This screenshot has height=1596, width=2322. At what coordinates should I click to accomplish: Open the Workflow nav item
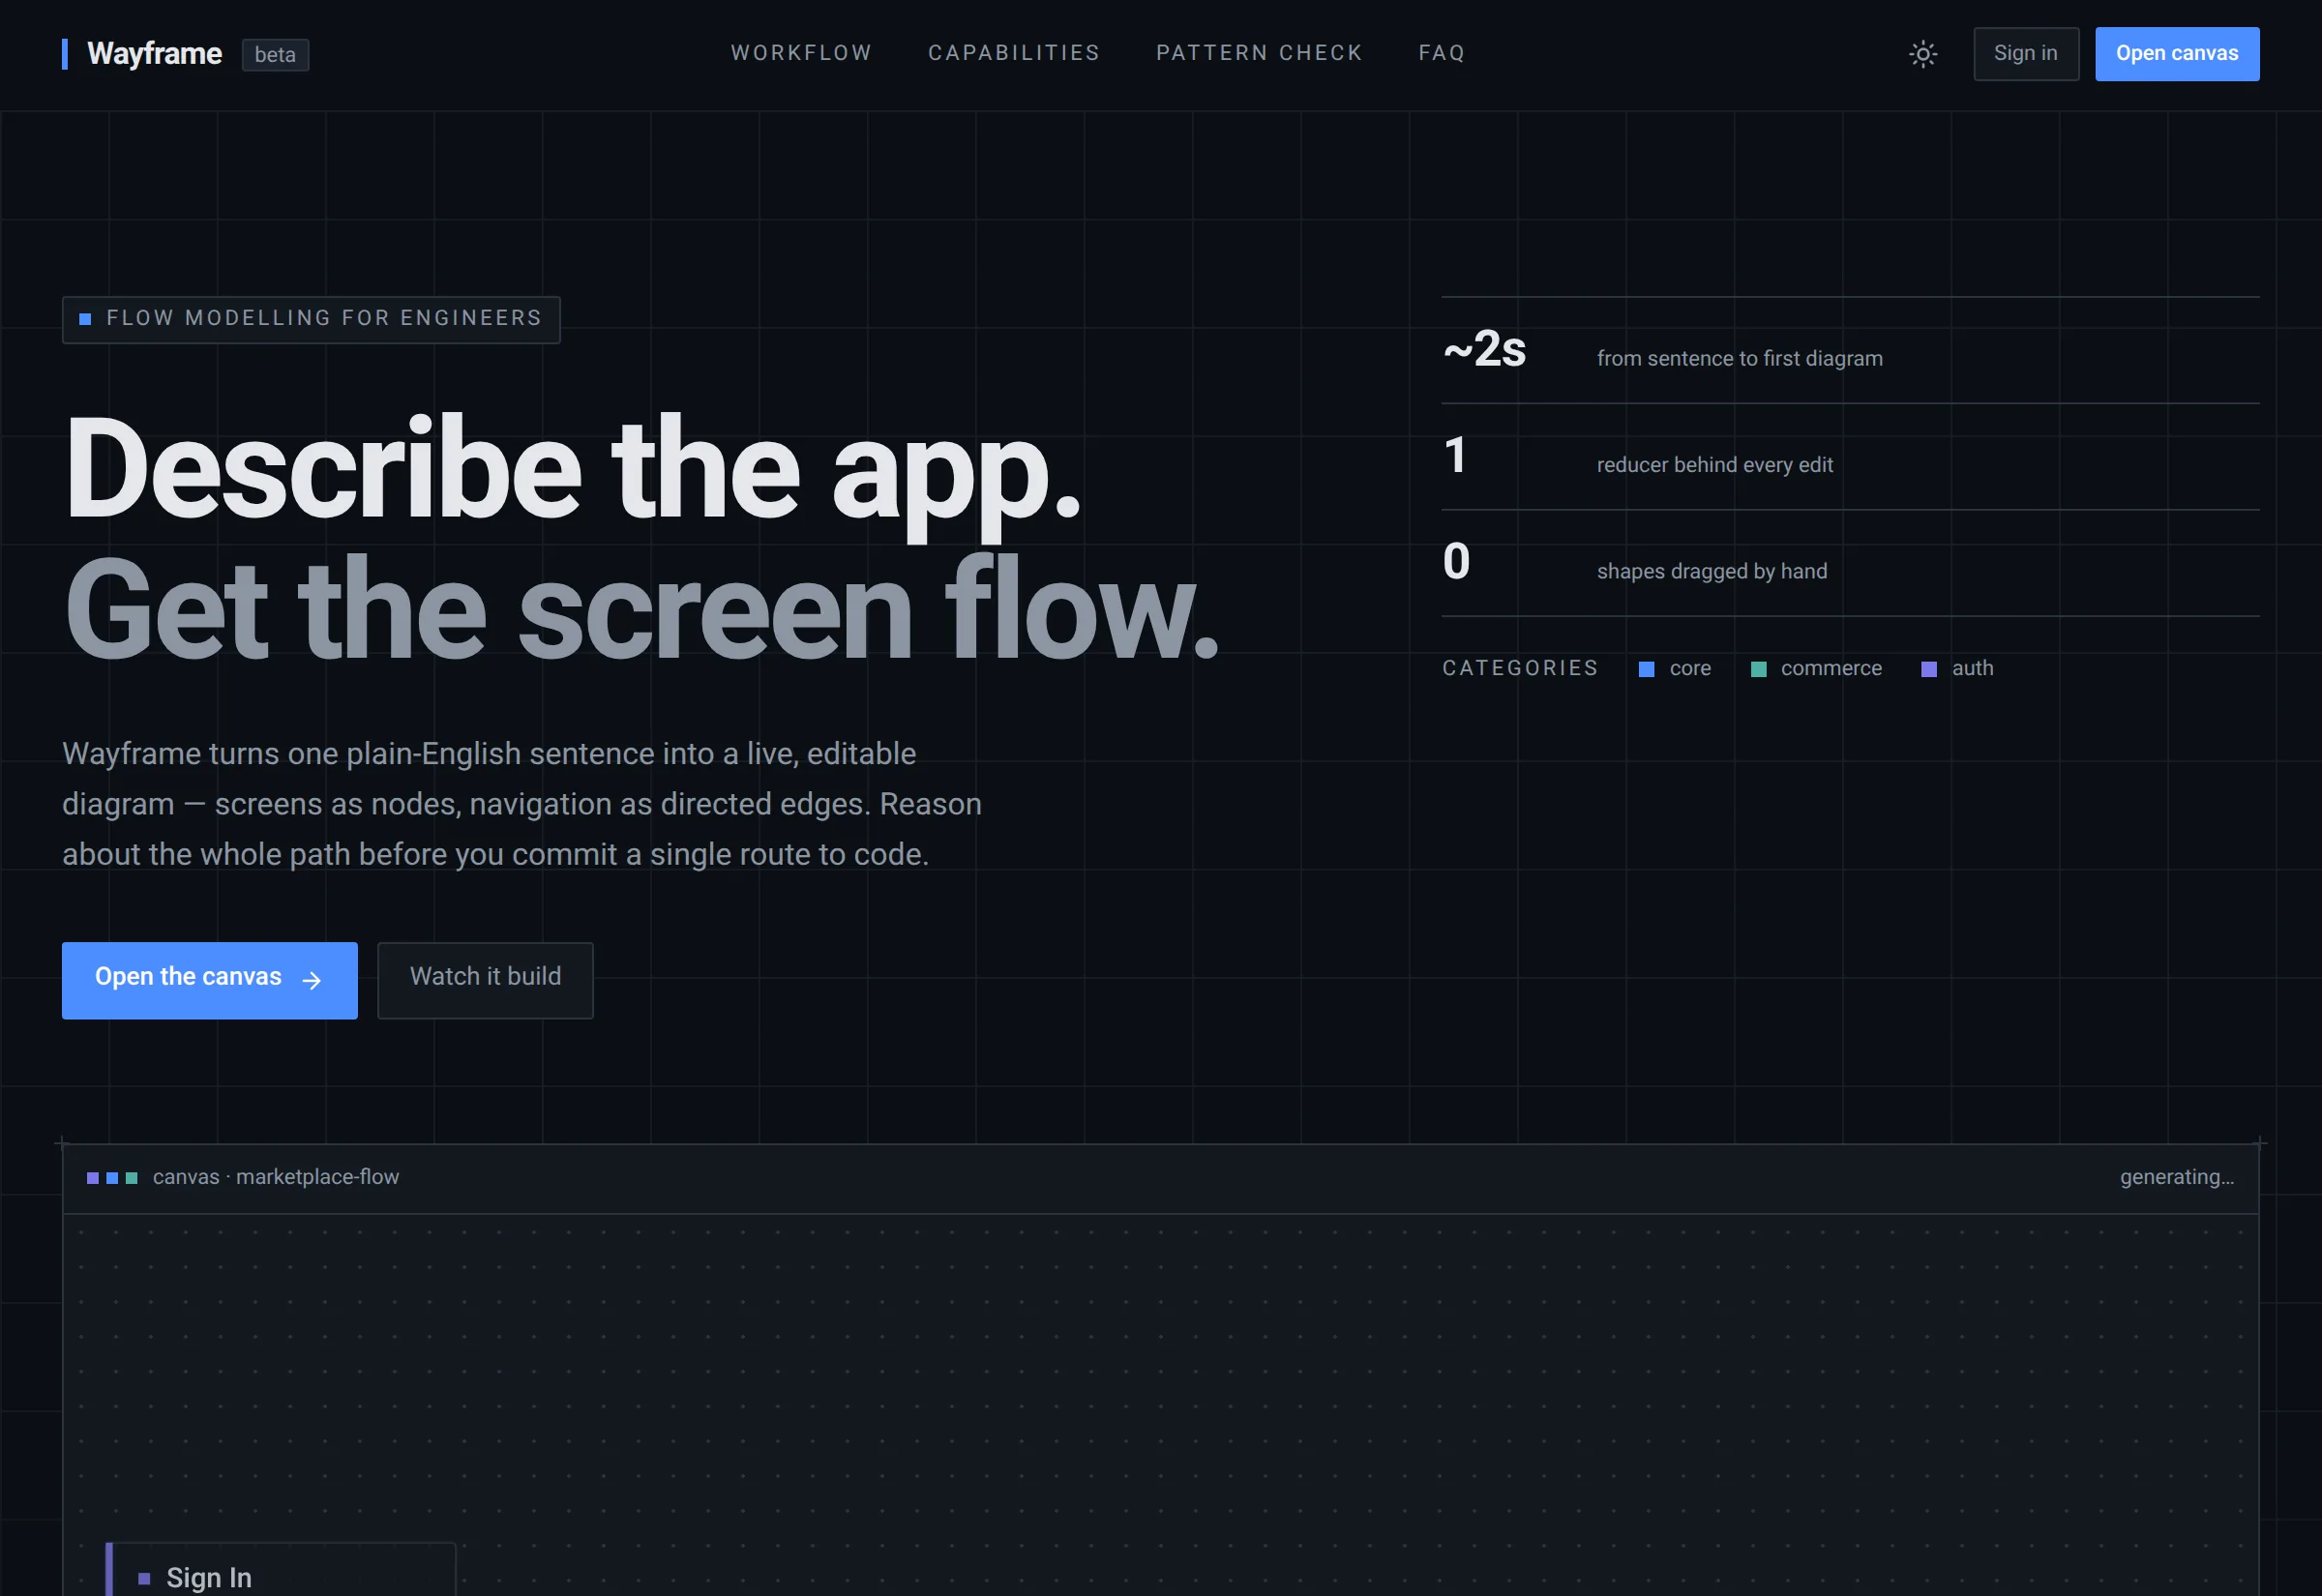pos(801,53)
